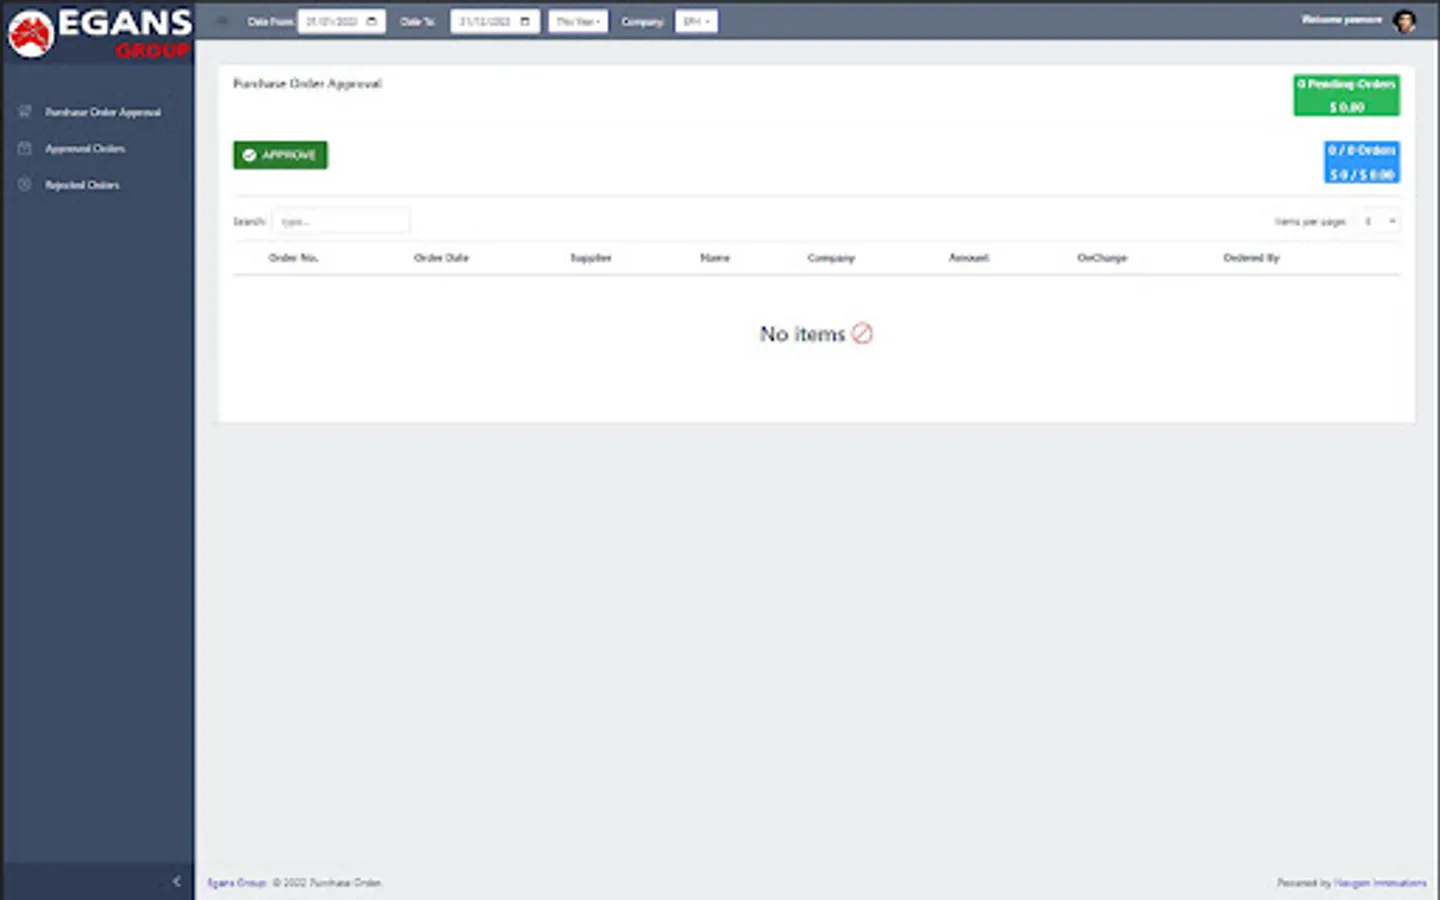Sort by Supplier column header
1440x900 pixels.
[590, 258]
